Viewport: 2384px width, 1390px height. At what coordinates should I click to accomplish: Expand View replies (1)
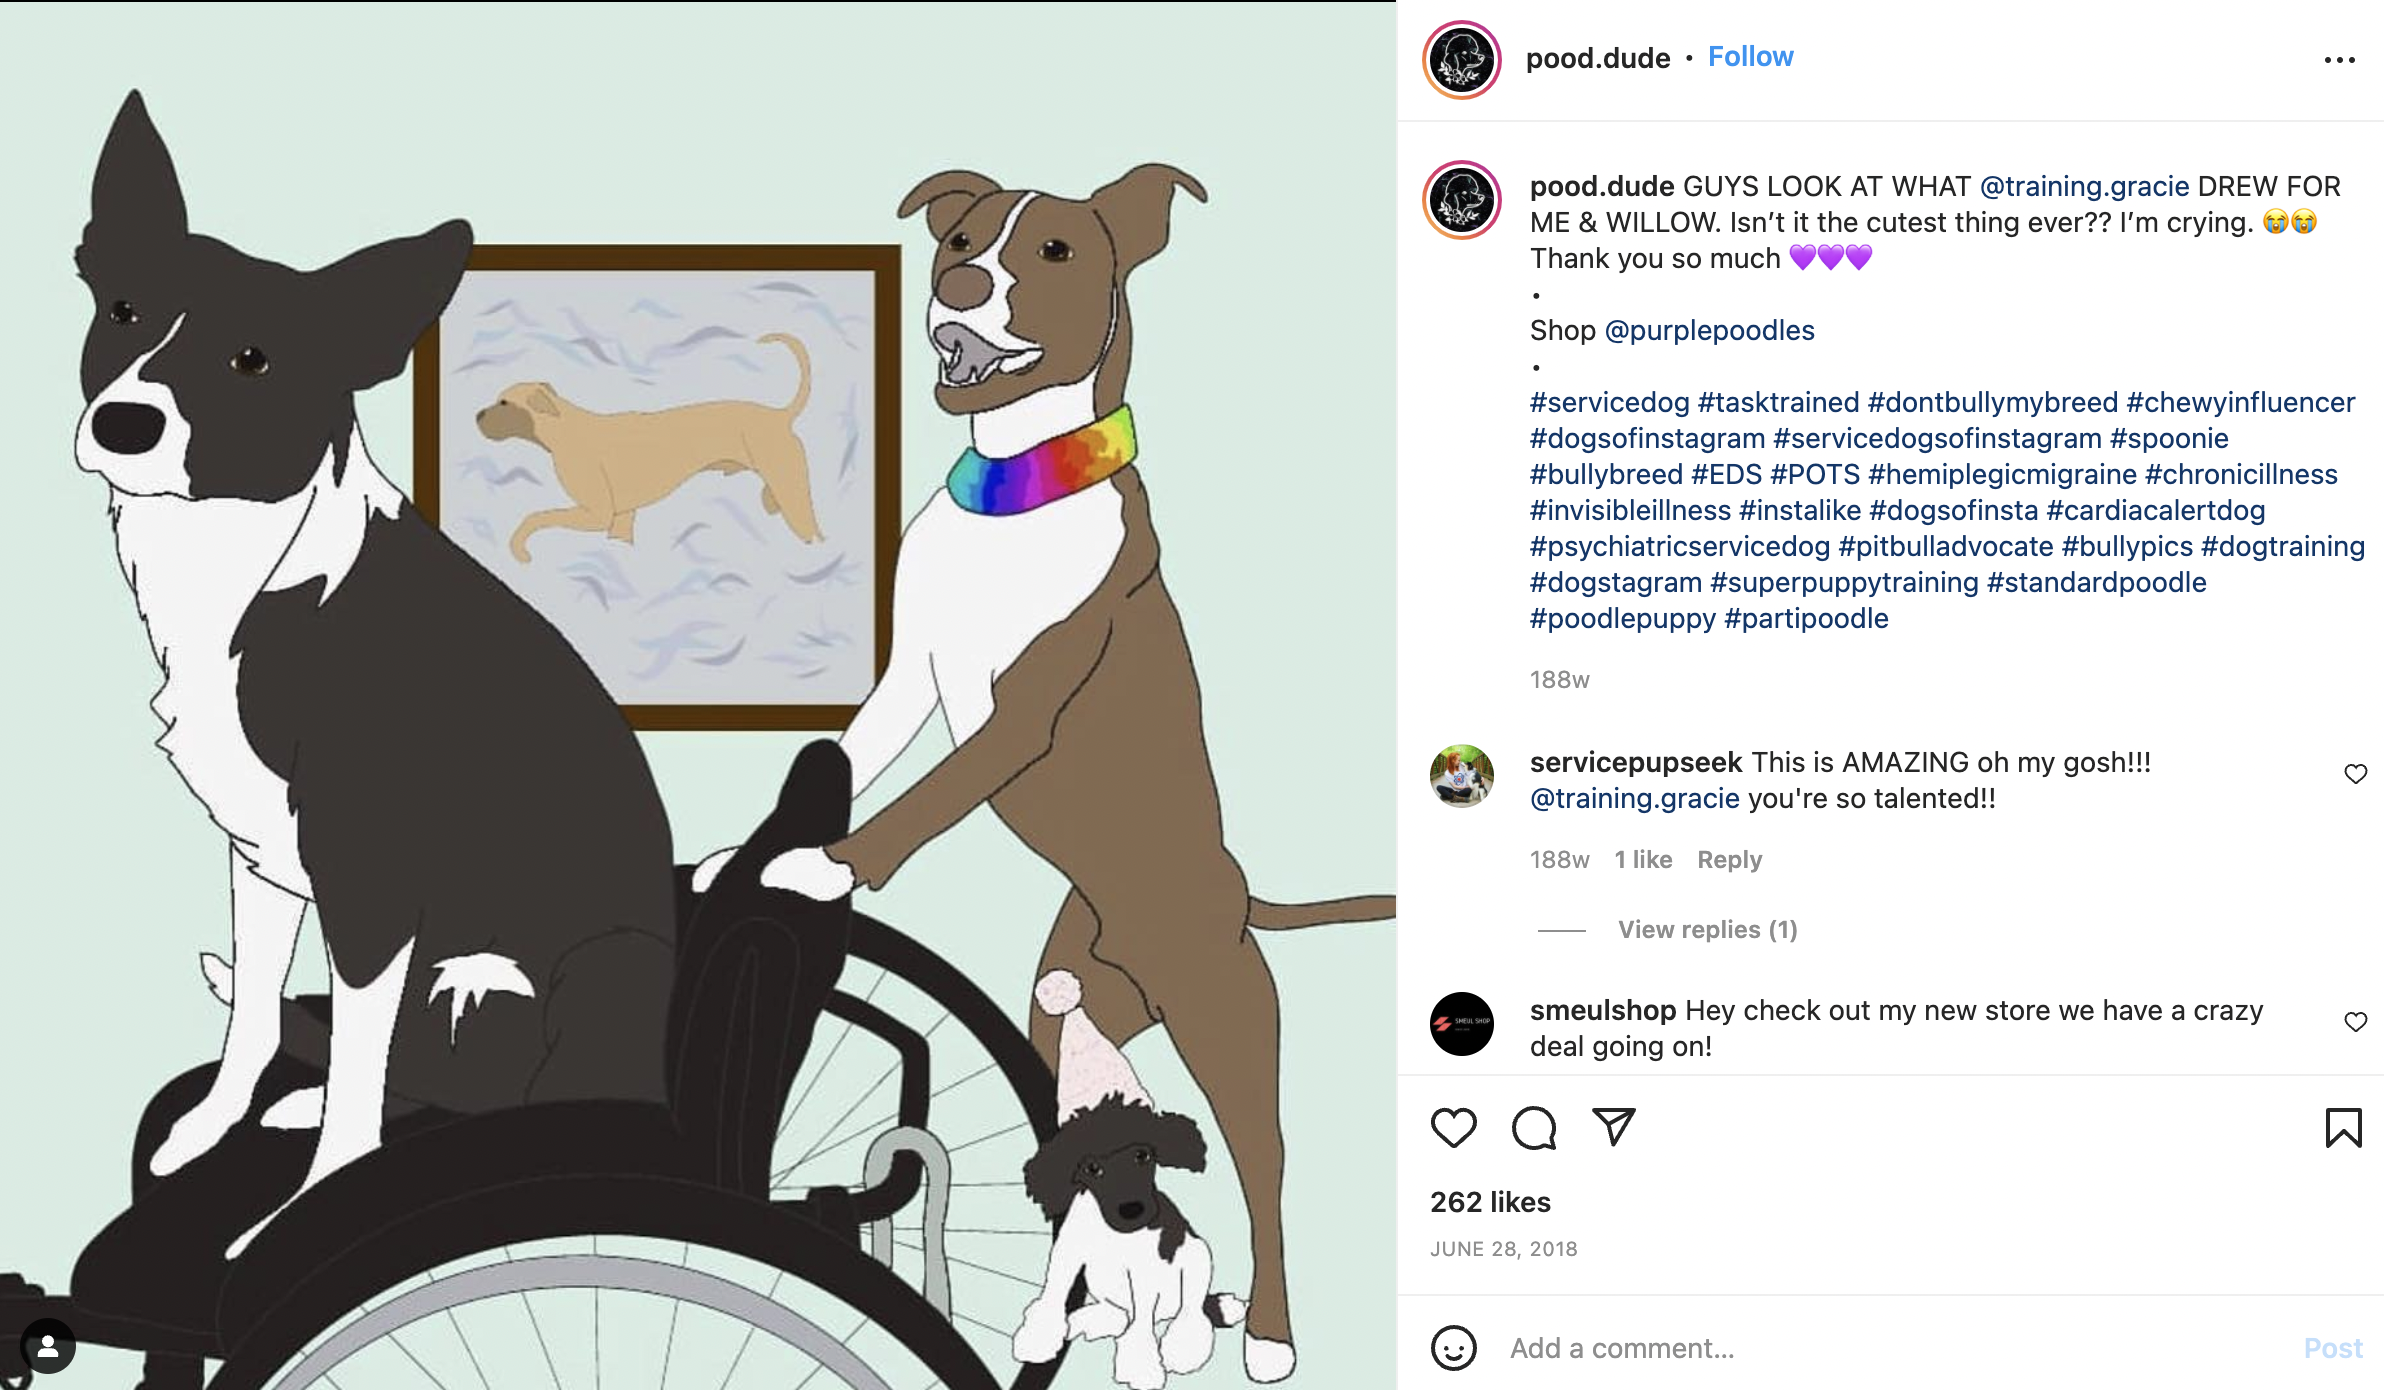(1707, 930)
